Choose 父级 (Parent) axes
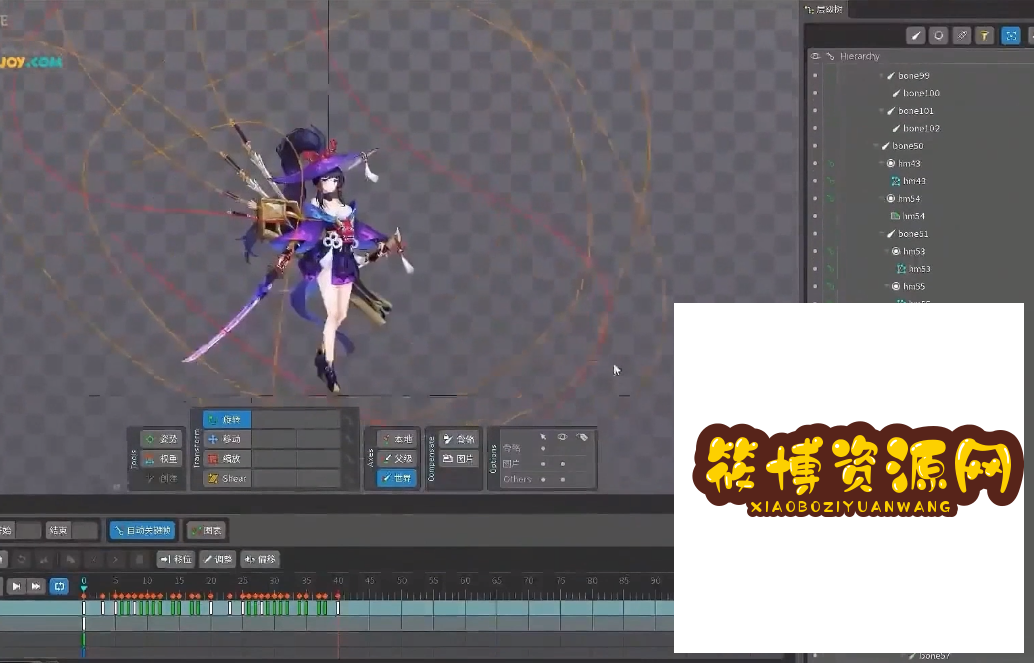The width and height of the screenshot is (1034, 663). [x=397, y=458]
